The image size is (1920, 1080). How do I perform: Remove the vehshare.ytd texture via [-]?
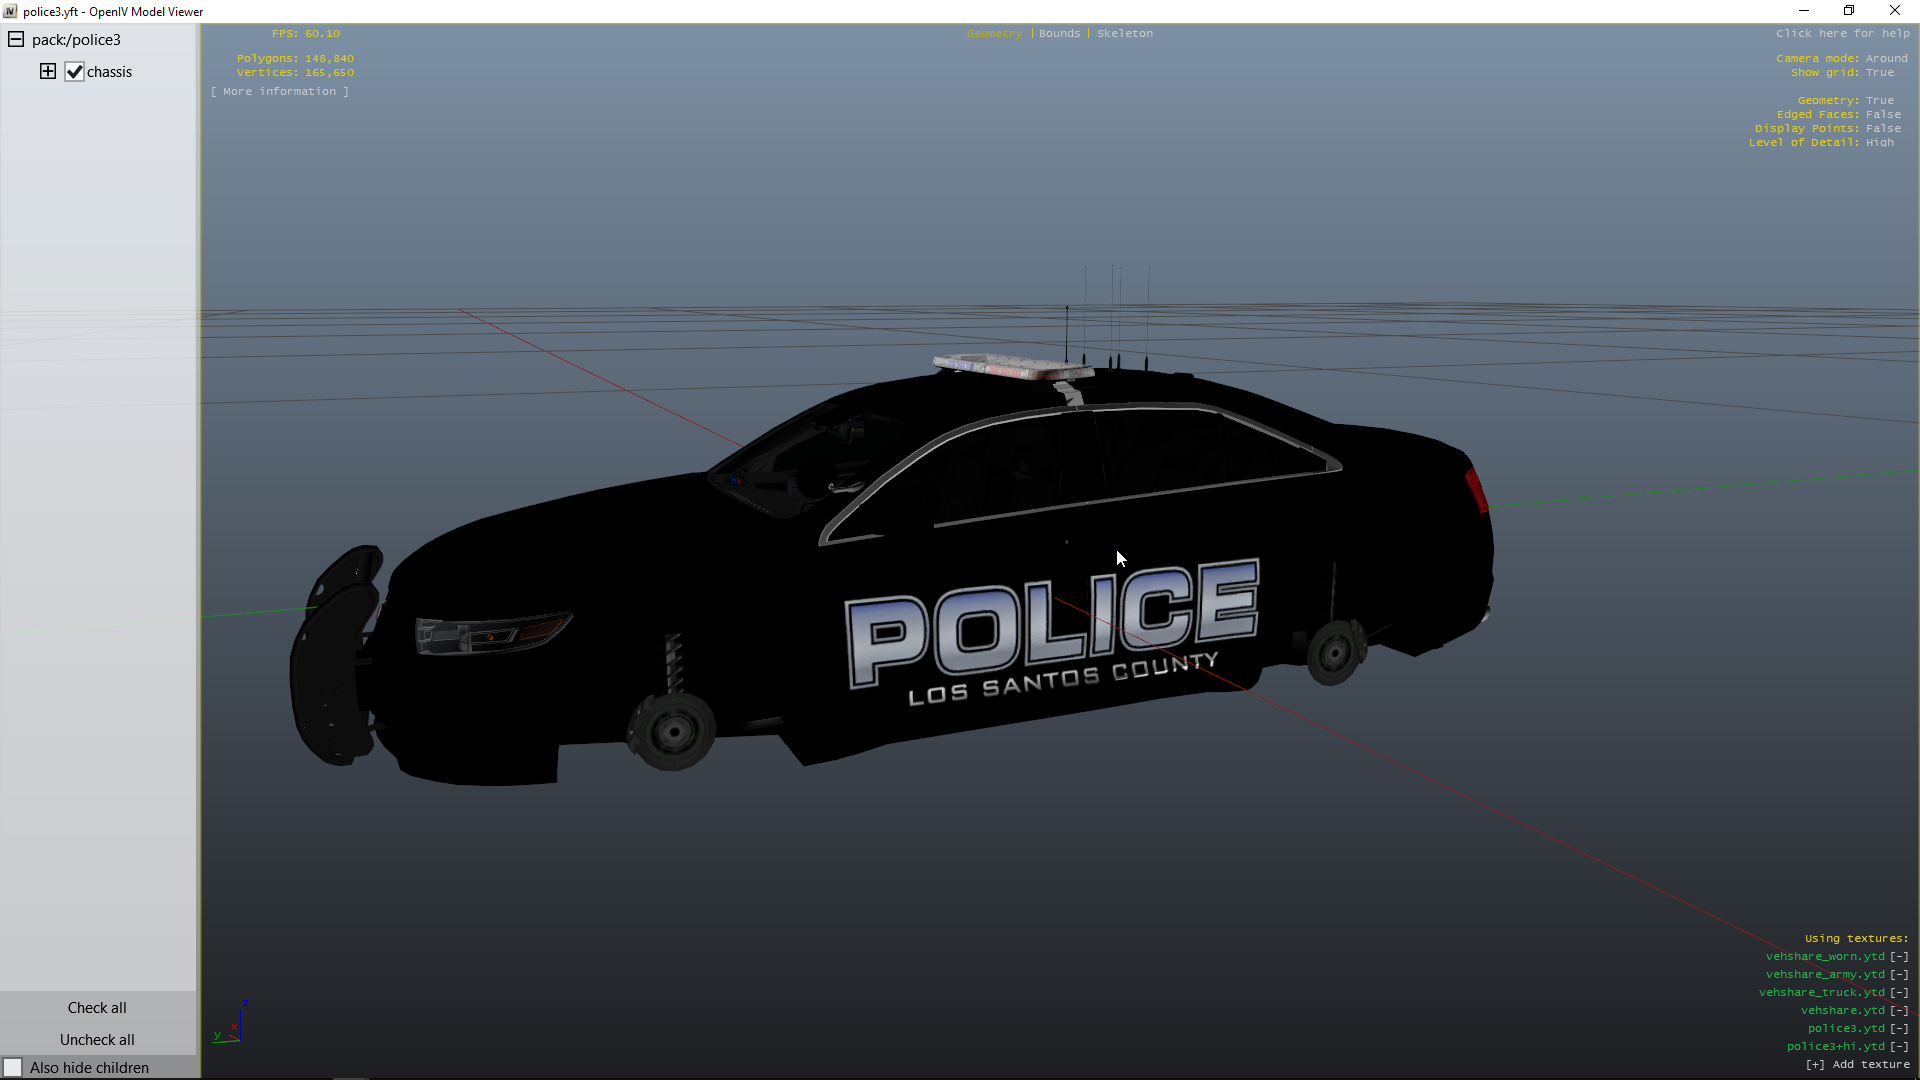pyautogui.click(x=1899, y=1011)
